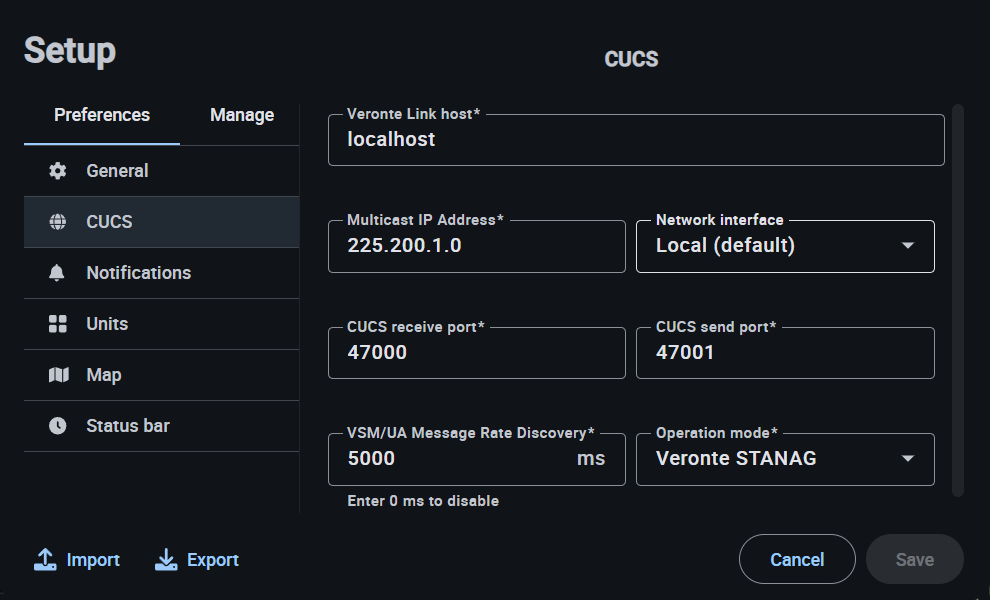
Task: Expand the Operation mode dropdown arrow
Action: 908,459
